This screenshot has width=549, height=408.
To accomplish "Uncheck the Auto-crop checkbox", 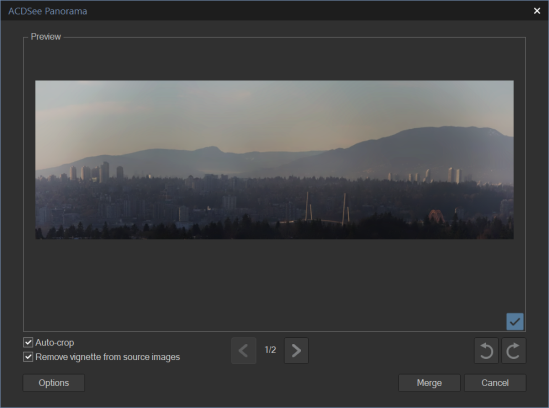I will [x=28, y=342].
